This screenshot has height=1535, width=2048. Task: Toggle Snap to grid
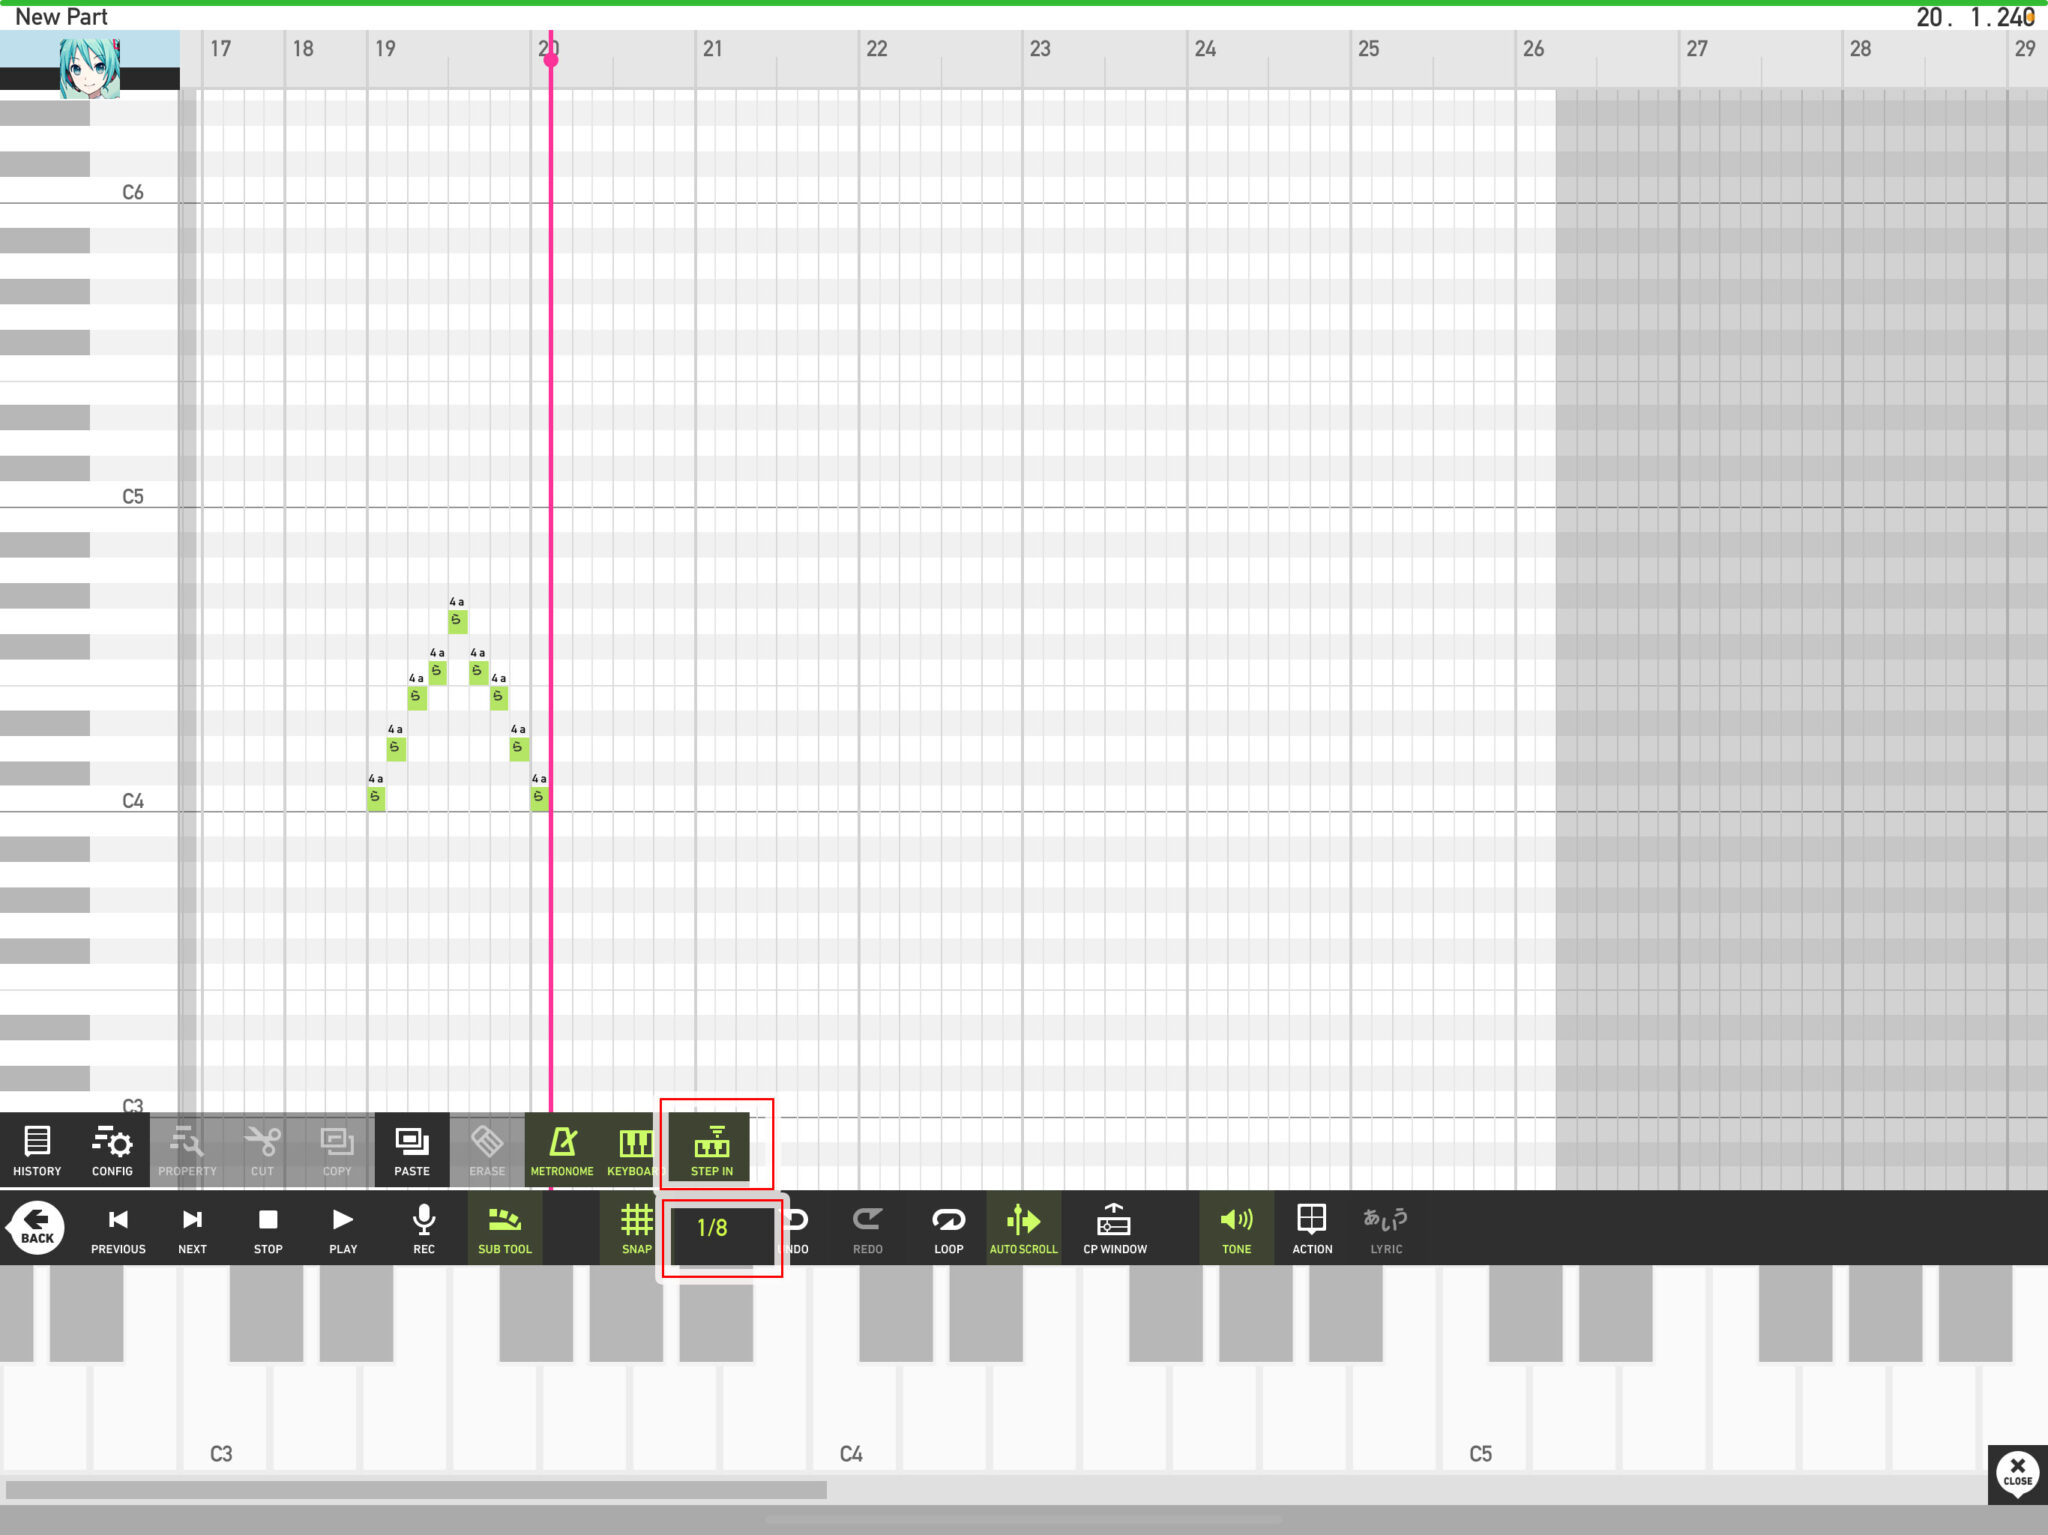click(635, 1227)
